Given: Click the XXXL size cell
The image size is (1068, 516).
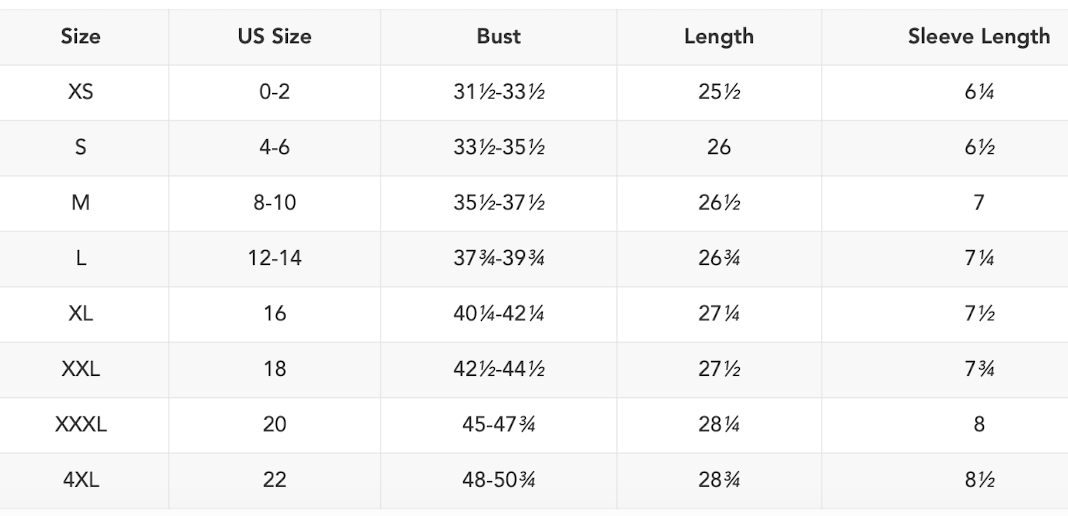Looking at the screenshot, I should click(x=80, y=424).
